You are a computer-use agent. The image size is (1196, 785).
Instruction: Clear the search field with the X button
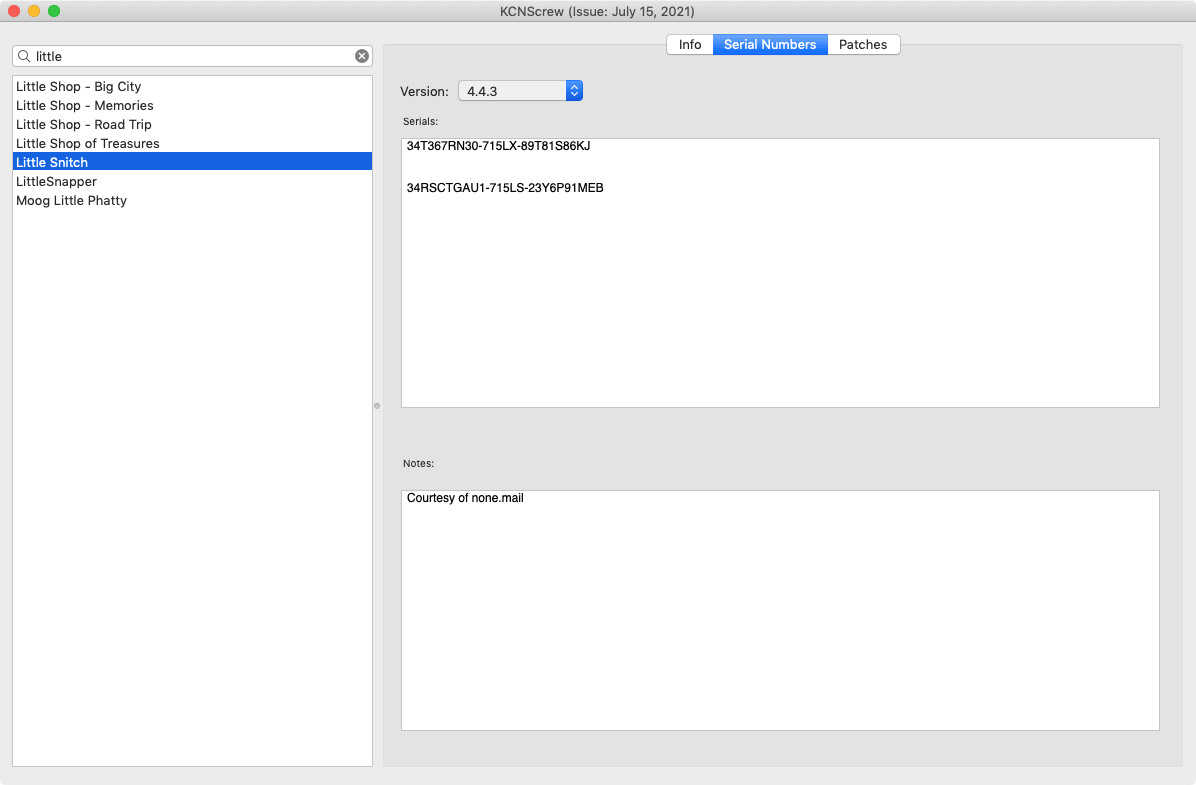(x=362, y=56)
